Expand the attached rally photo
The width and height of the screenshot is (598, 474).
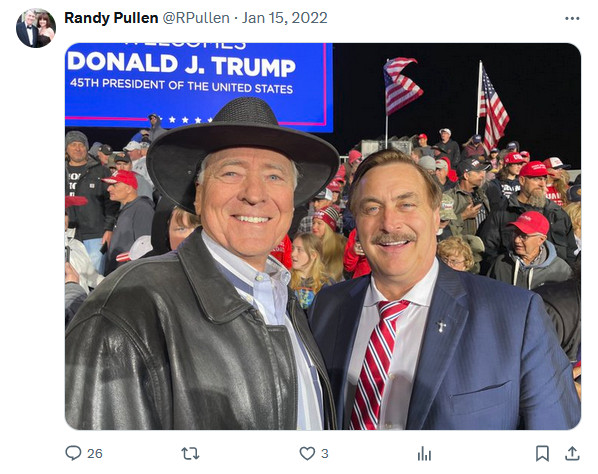coord(323,236)
